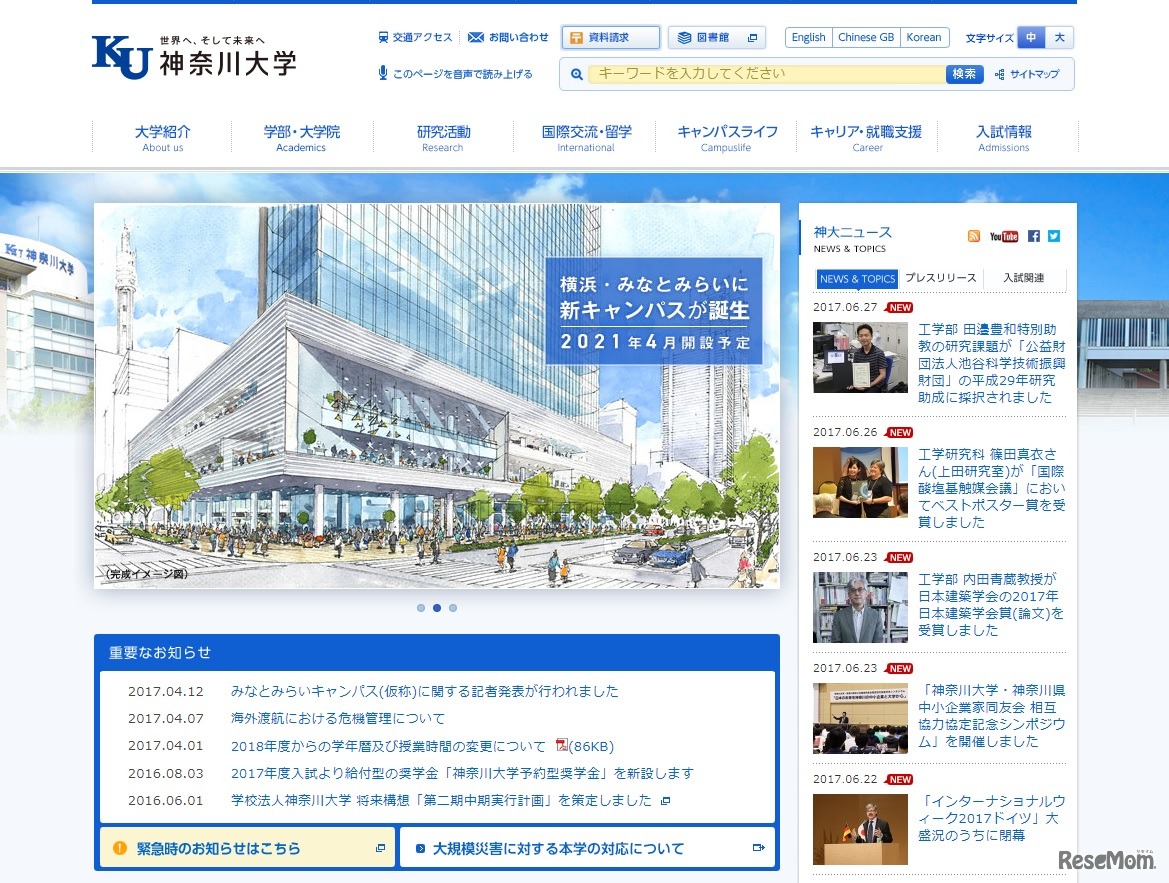Switch to the プレスリリース tab
The image size is (1169, 883).
click(940, 278)
